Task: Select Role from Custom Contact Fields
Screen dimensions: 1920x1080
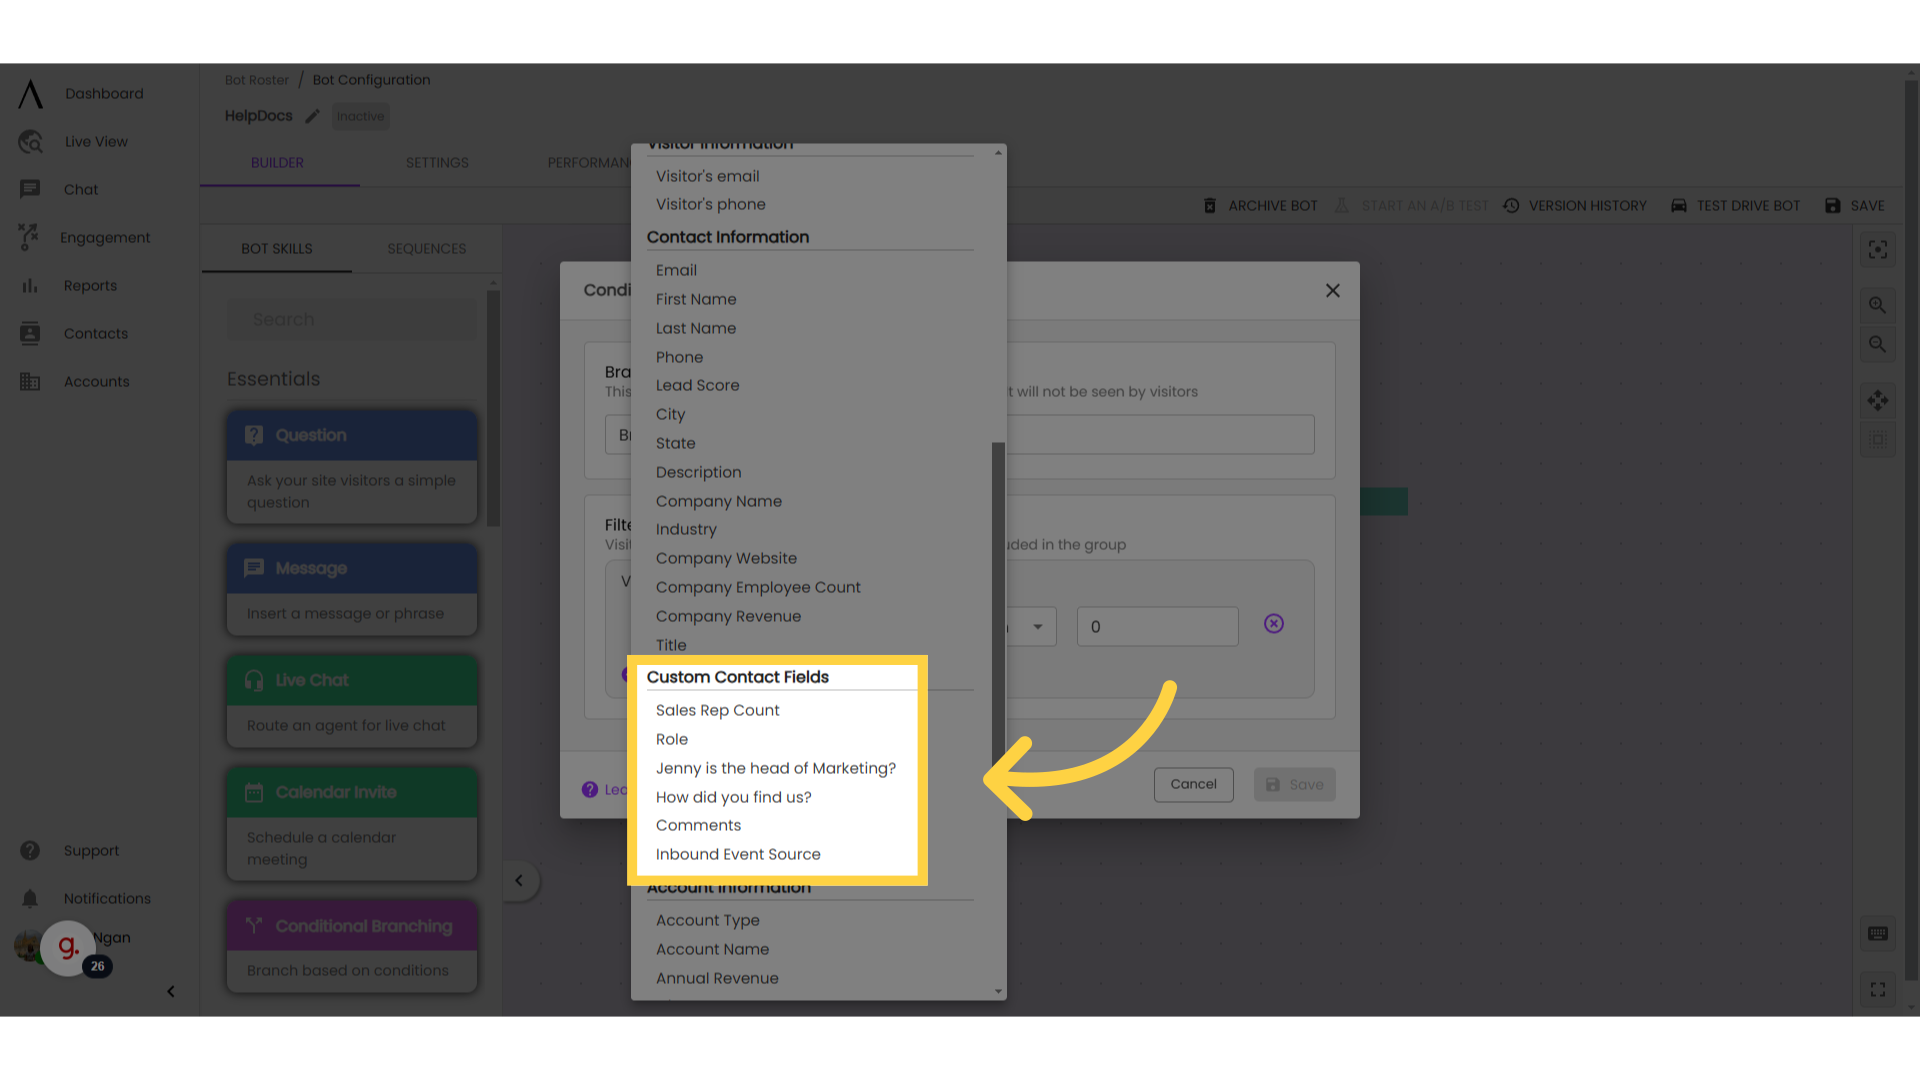Action: (671, 738)
